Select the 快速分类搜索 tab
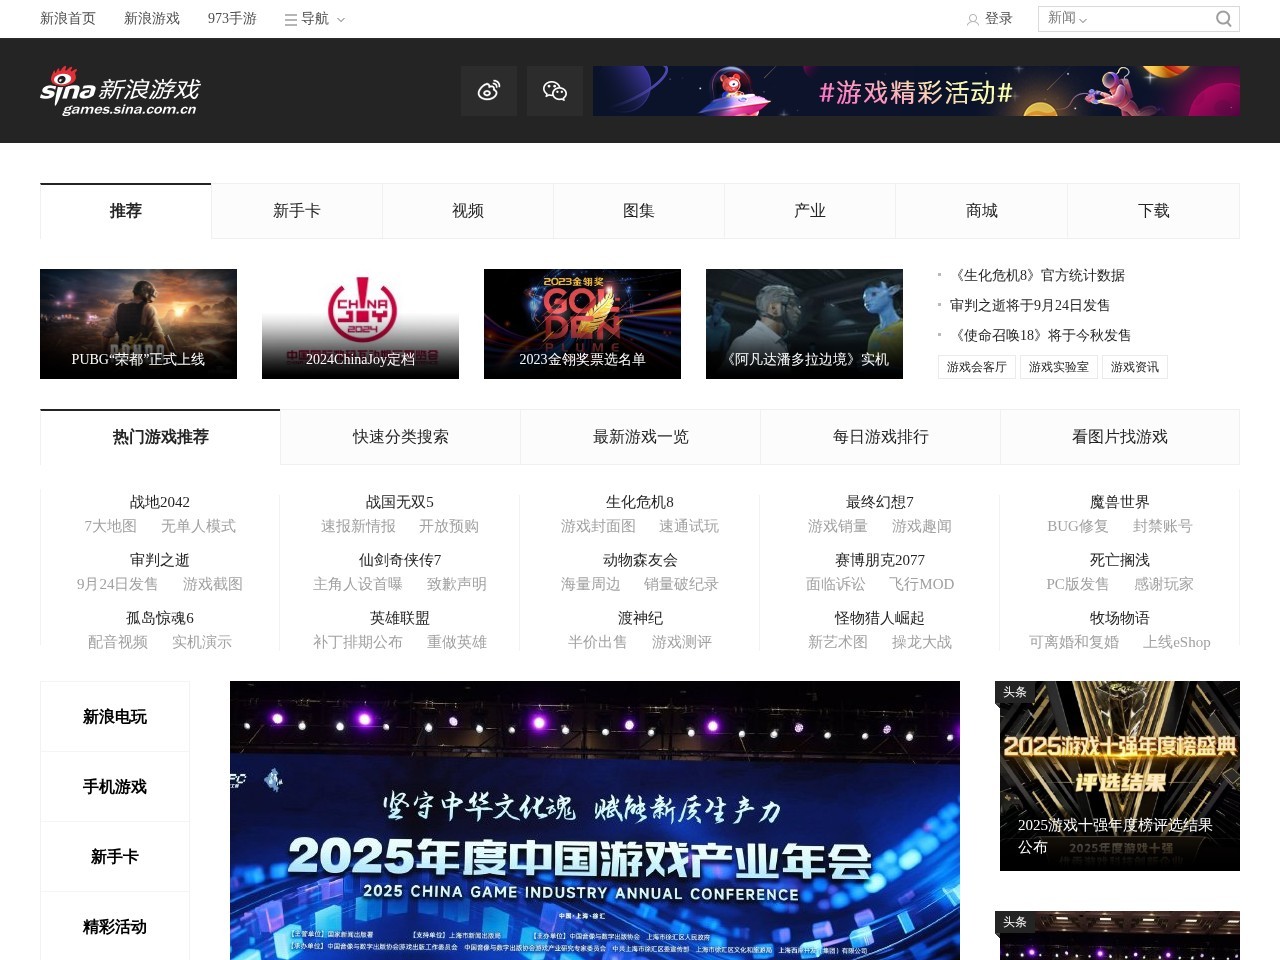This screenshot has width=1280, height=960. click(400, 437)
